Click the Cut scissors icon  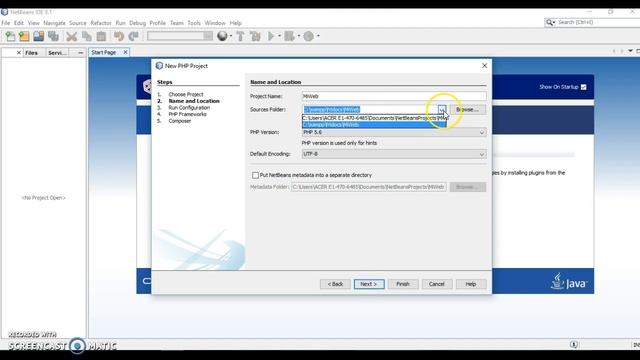pyautogui.click(x=71, y=36)
